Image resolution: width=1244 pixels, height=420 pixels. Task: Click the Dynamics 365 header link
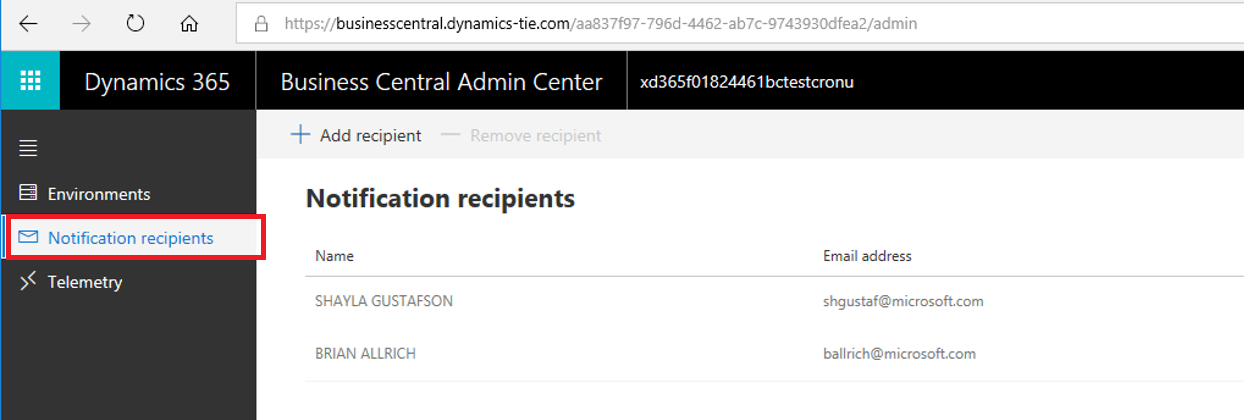(x=157, y=82)
